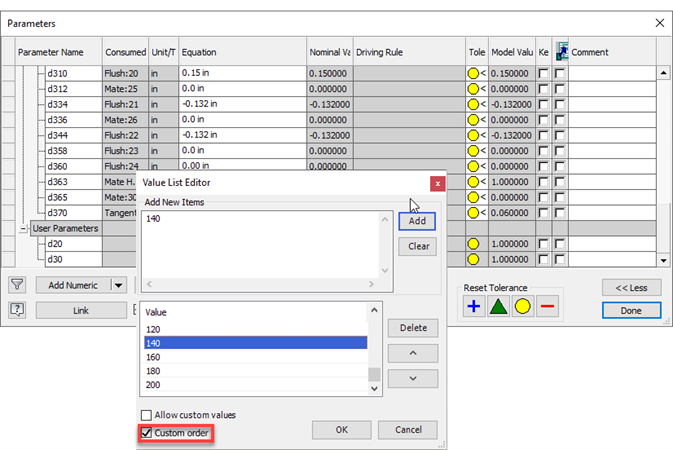Reset tolerance to plus (blue cross)
This screenshot has height=450, width=673.
pos(473,307)
